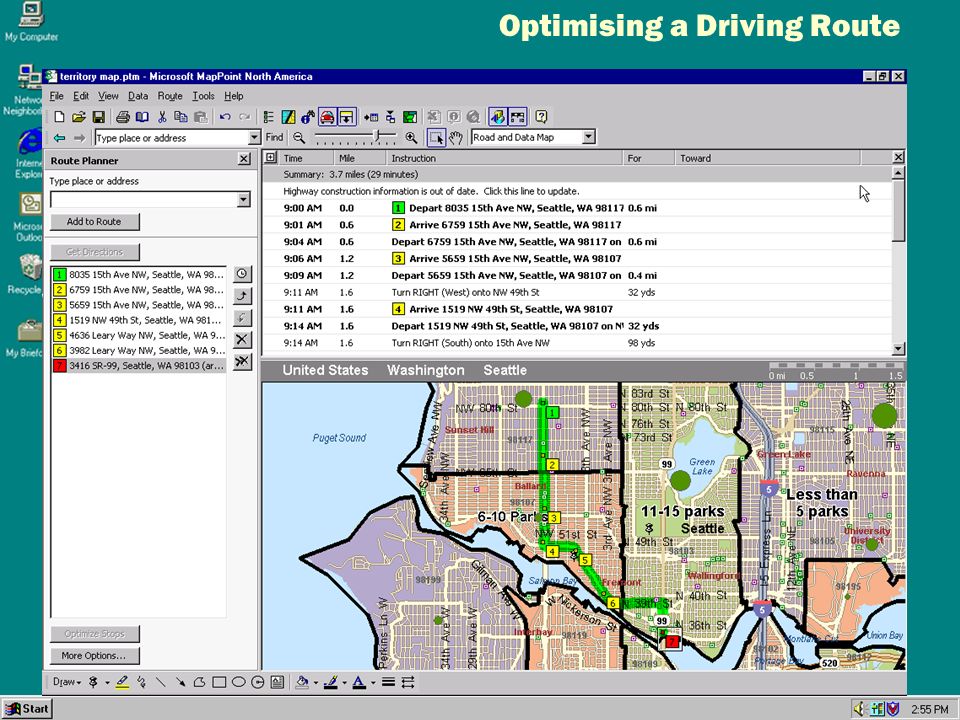Click the More Options button
The image size is (960, 720).
coord(94,655)
